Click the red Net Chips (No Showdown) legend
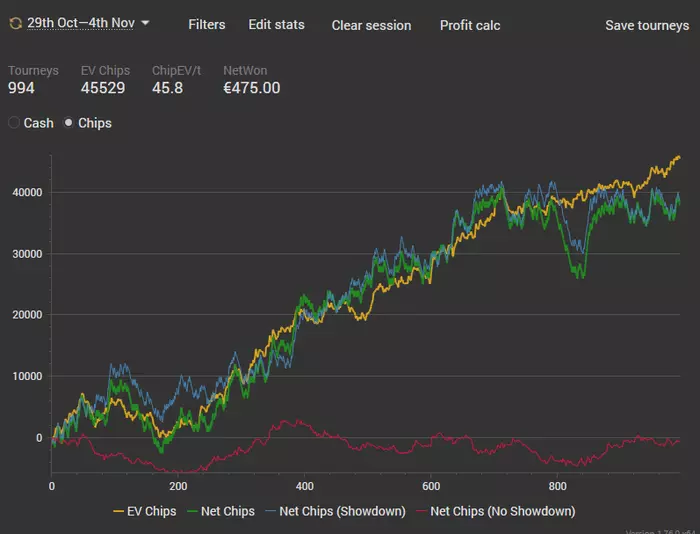 (x=502, y=511)
